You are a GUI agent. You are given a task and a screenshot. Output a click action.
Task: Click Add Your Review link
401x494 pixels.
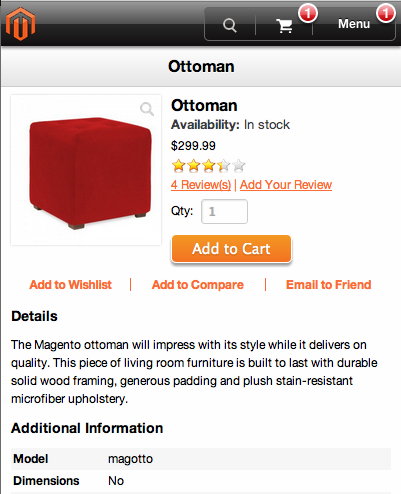pyautogui.click(x=286, y=184)
